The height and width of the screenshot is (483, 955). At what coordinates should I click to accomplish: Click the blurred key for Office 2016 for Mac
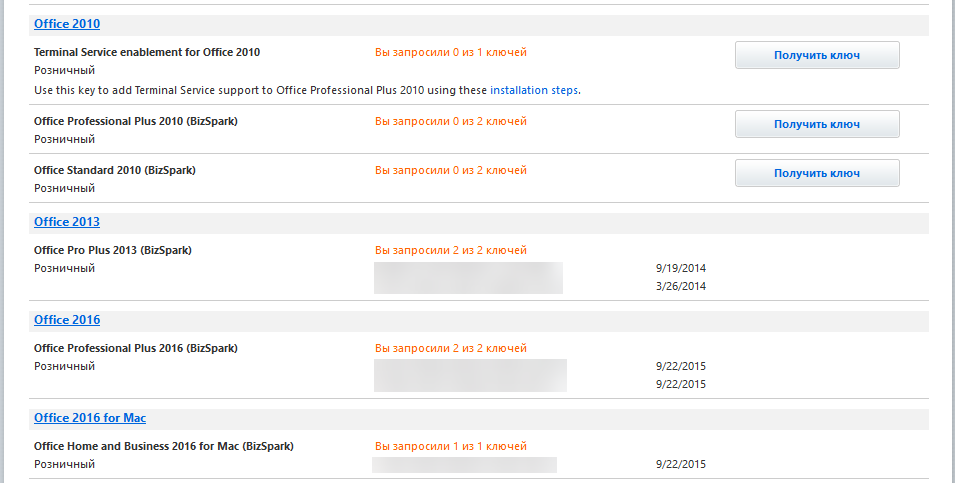pos(464,464)
